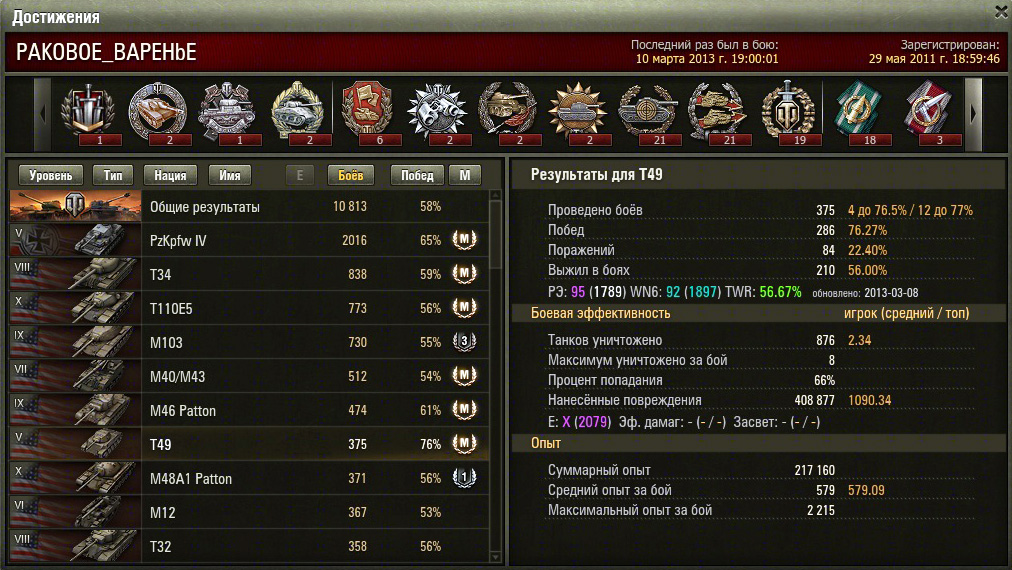Click the medal icon with count 6
The width and height of the screenshot is (1012, 570).
coord(367,113)
